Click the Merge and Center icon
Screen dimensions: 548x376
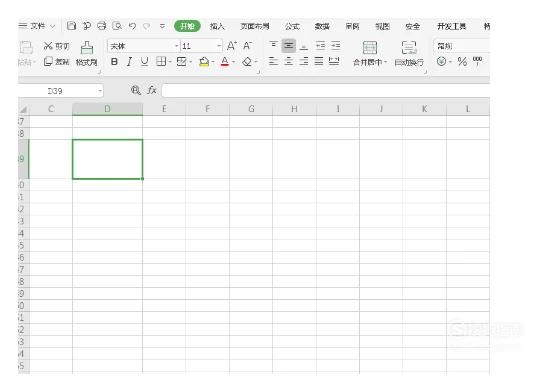[369, 48]
